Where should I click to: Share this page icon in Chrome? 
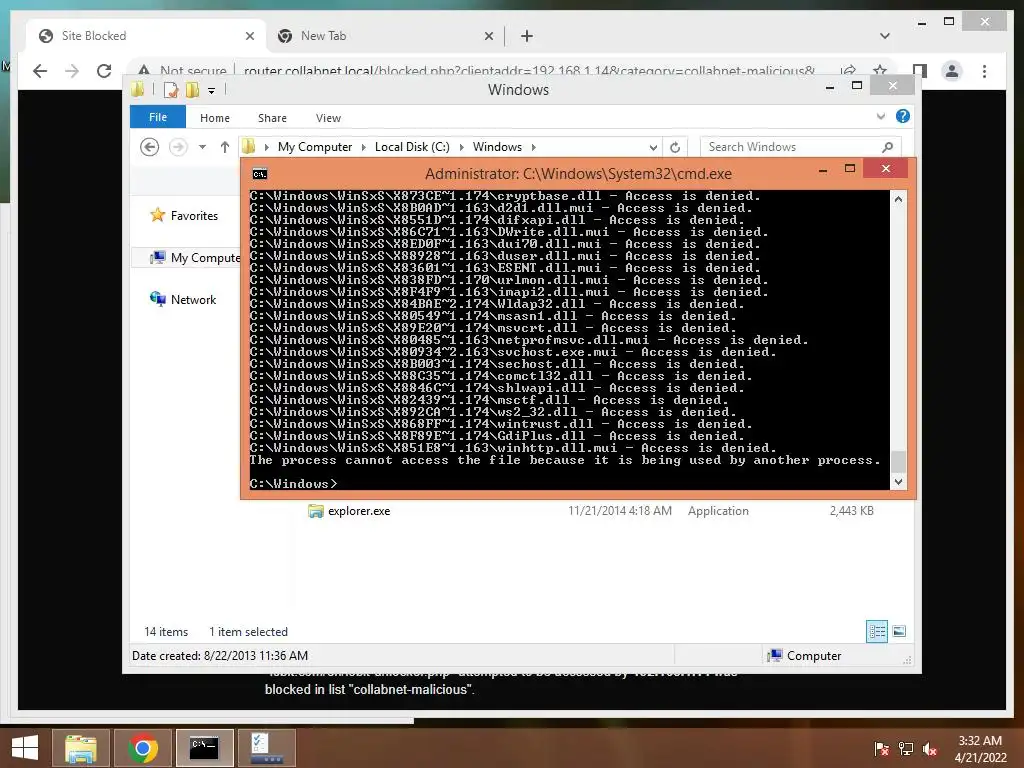point(848,70)
